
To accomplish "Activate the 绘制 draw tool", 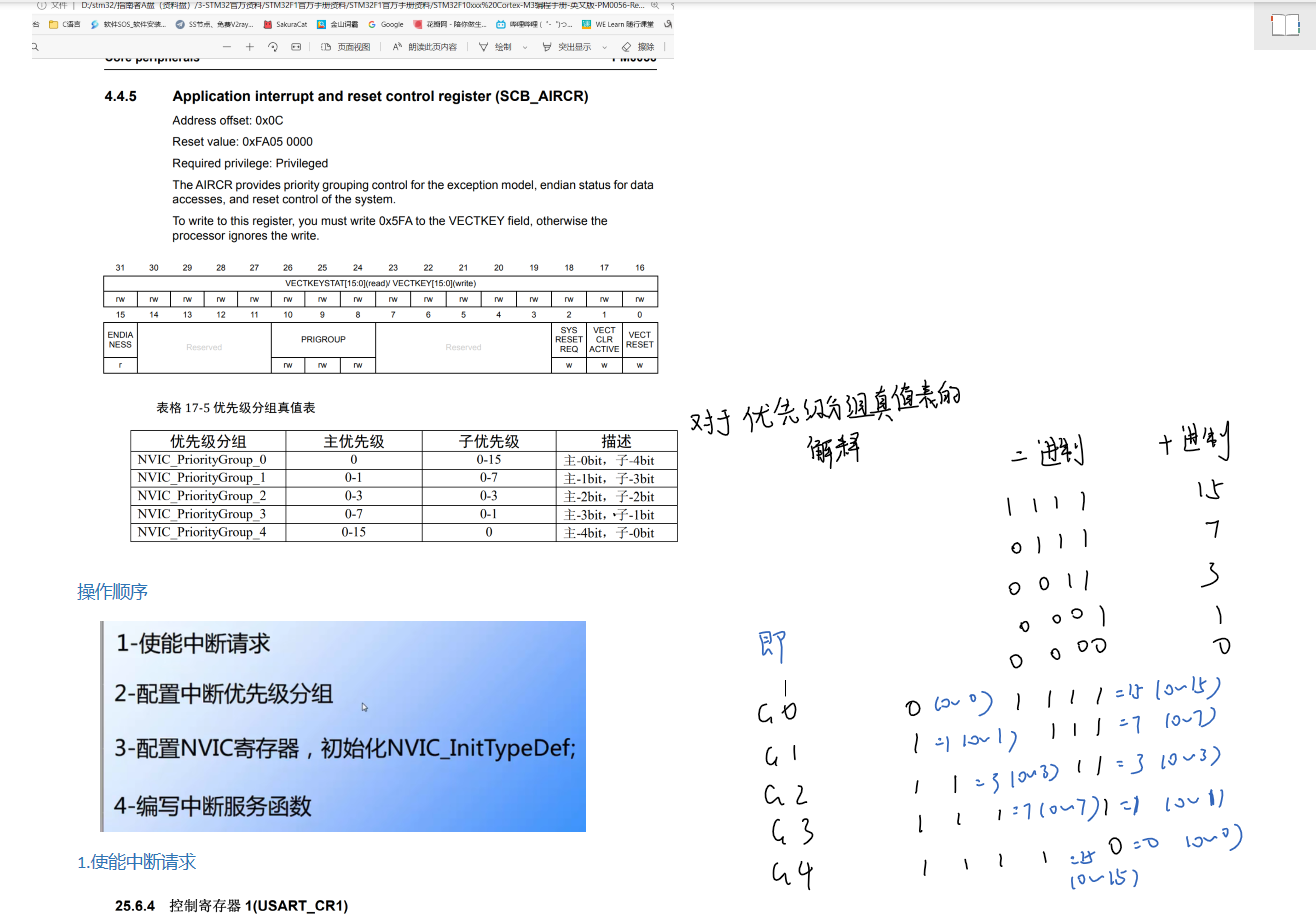I will point(495,47).
